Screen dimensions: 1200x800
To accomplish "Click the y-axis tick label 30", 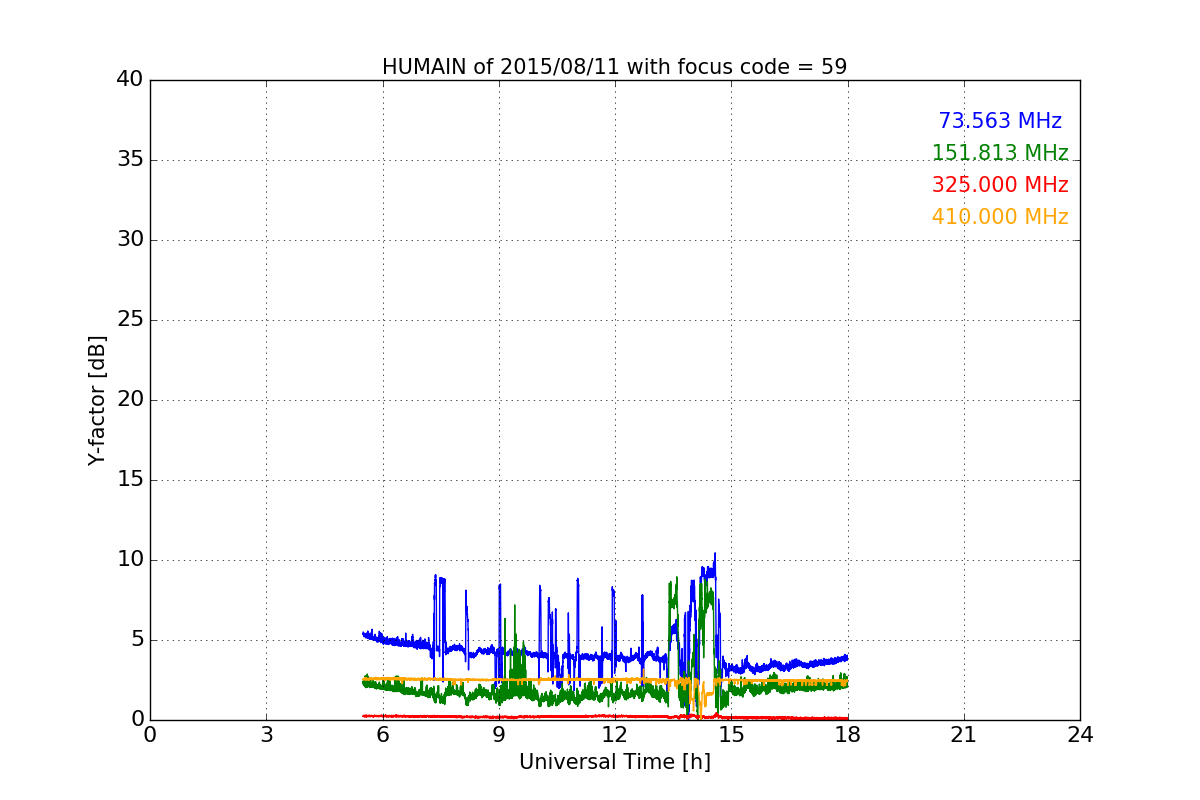I will pos(130,240).
